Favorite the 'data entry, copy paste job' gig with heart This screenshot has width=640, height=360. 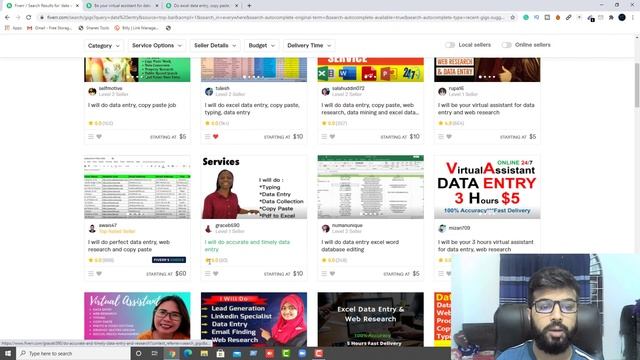pos(99,137)
